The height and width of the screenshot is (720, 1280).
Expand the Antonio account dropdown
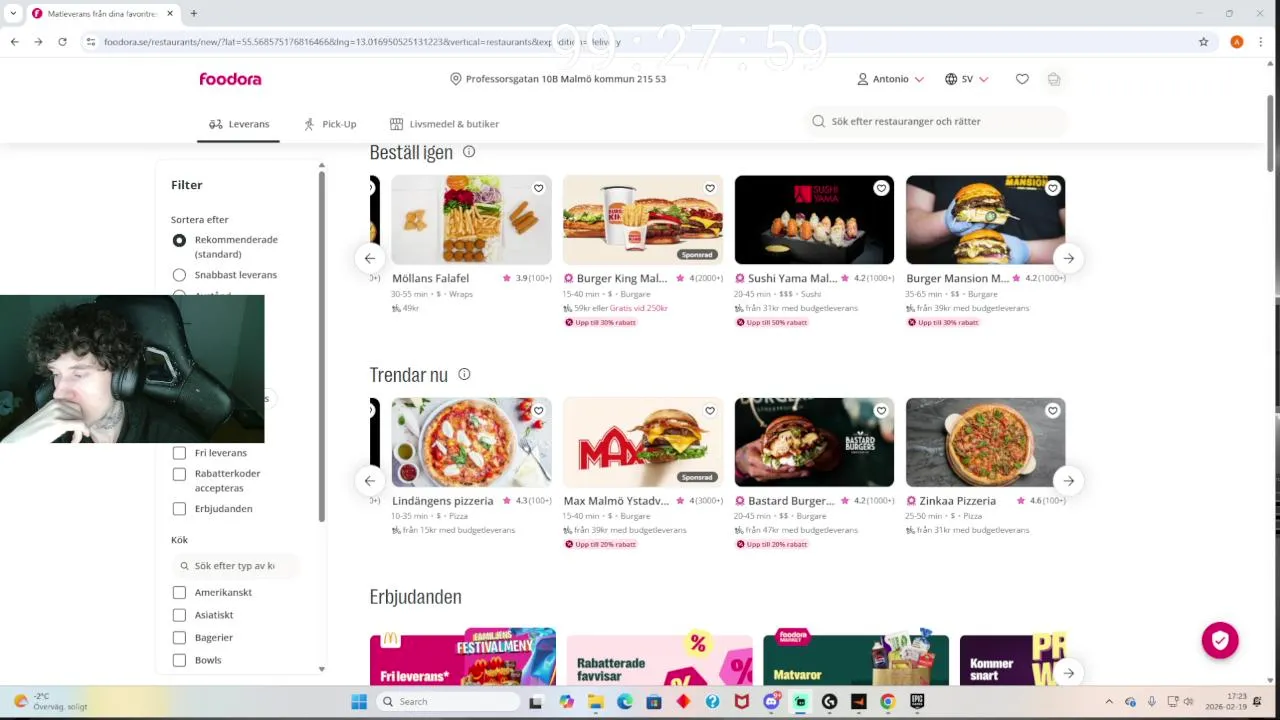(x=890, y=79)
